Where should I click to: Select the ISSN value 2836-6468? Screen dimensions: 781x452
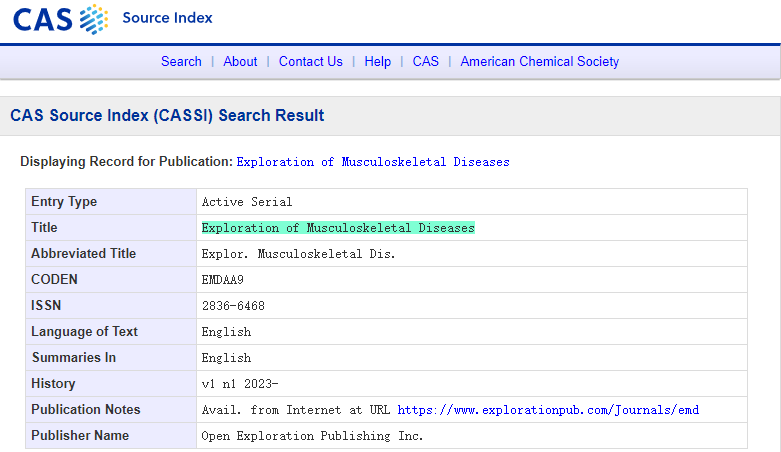pyautogui.click(x=233, y=305)
